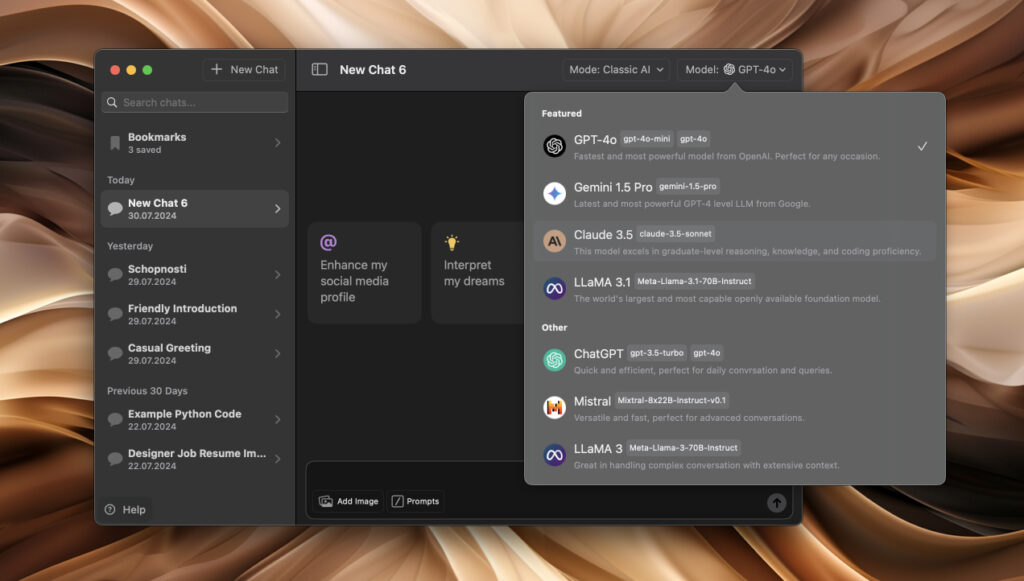Image resolution: width=1024 pixels, height=581 pixels.
Task: Open the Mode: Classic AI dropdown
Action: (x=616, y=69)
